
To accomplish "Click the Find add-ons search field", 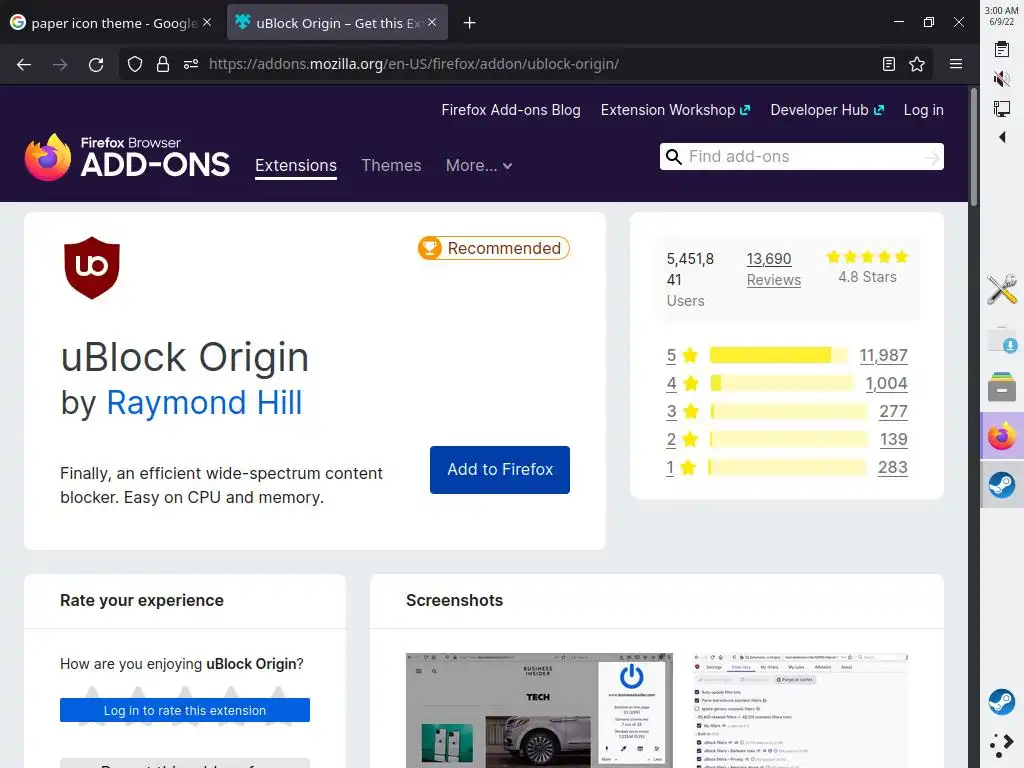I will [801, 157].
